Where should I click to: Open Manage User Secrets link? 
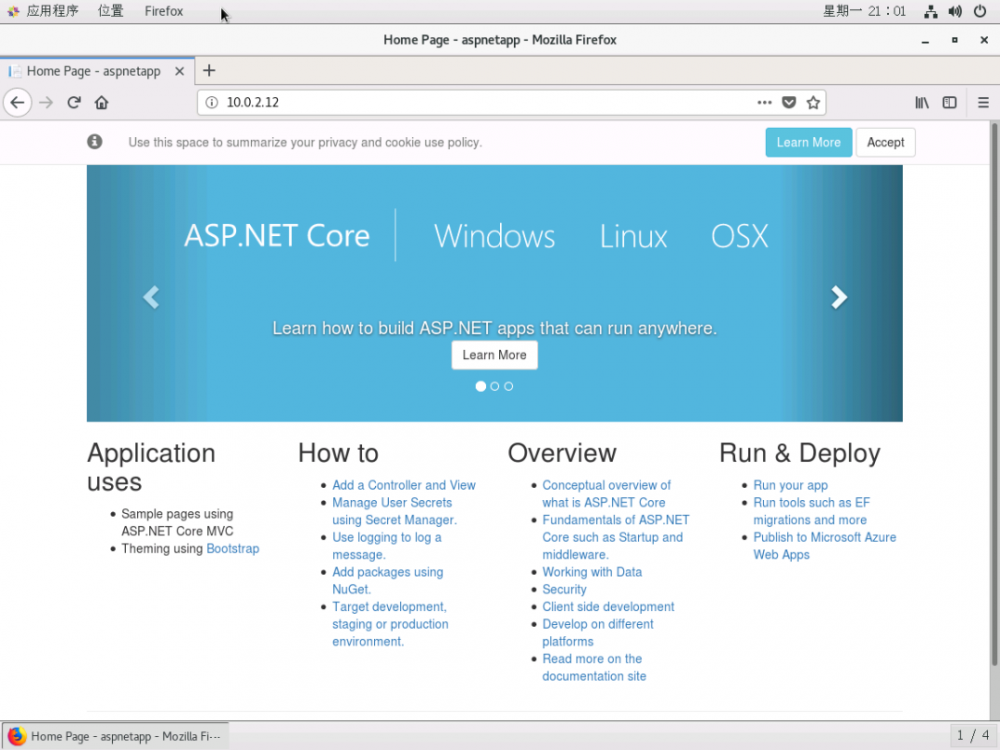point(394,511)
